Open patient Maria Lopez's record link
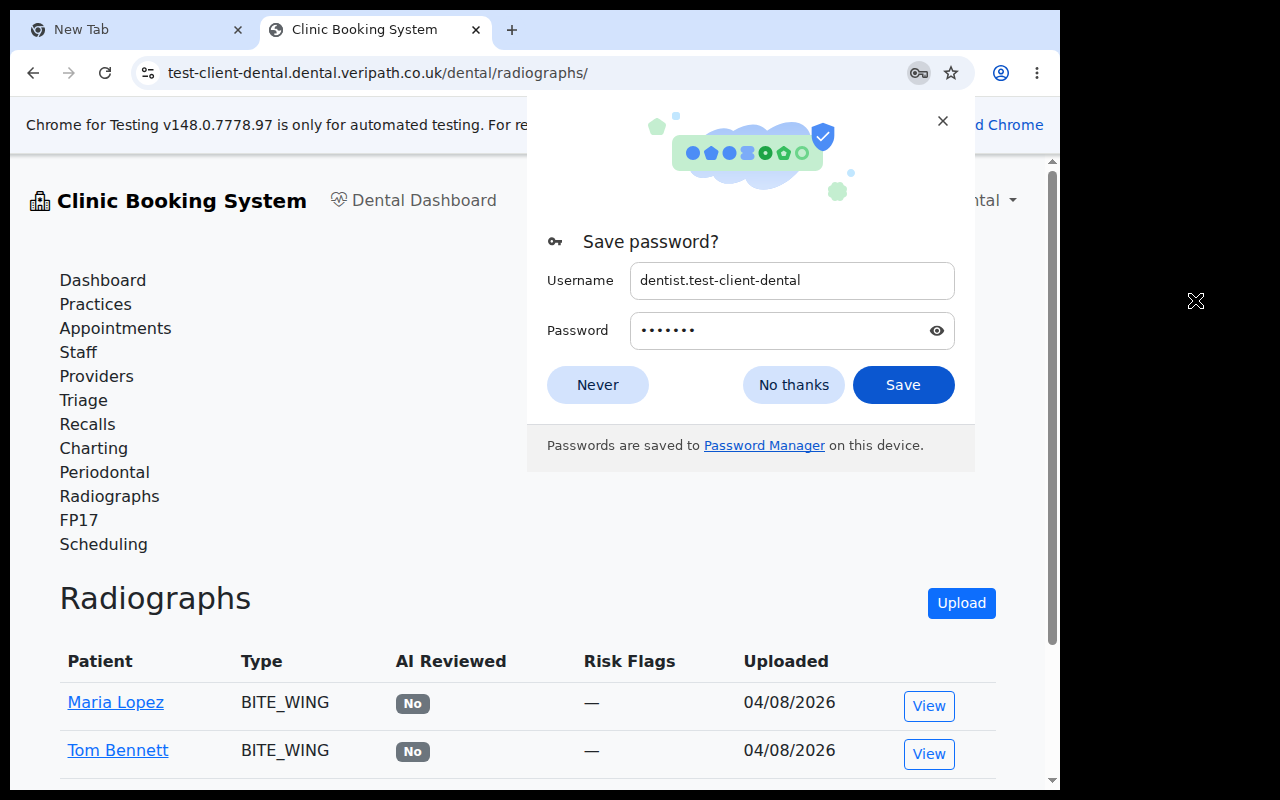This screenshot has height=800, width=1280. (x=116, y=702)
